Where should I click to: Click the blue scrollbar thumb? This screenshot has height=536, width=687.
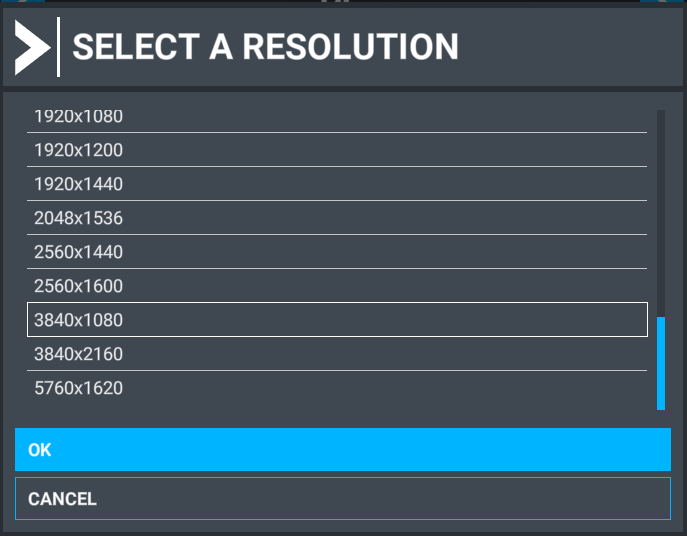point(661,362)
